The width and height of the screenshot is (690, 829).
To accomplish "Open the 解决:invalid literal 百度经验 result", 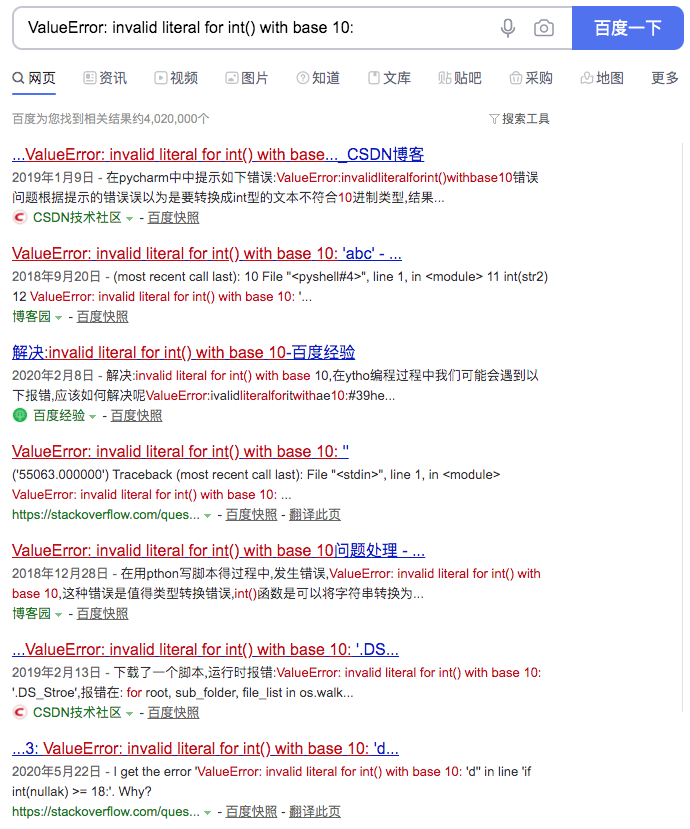I will [x=183, y=352].
